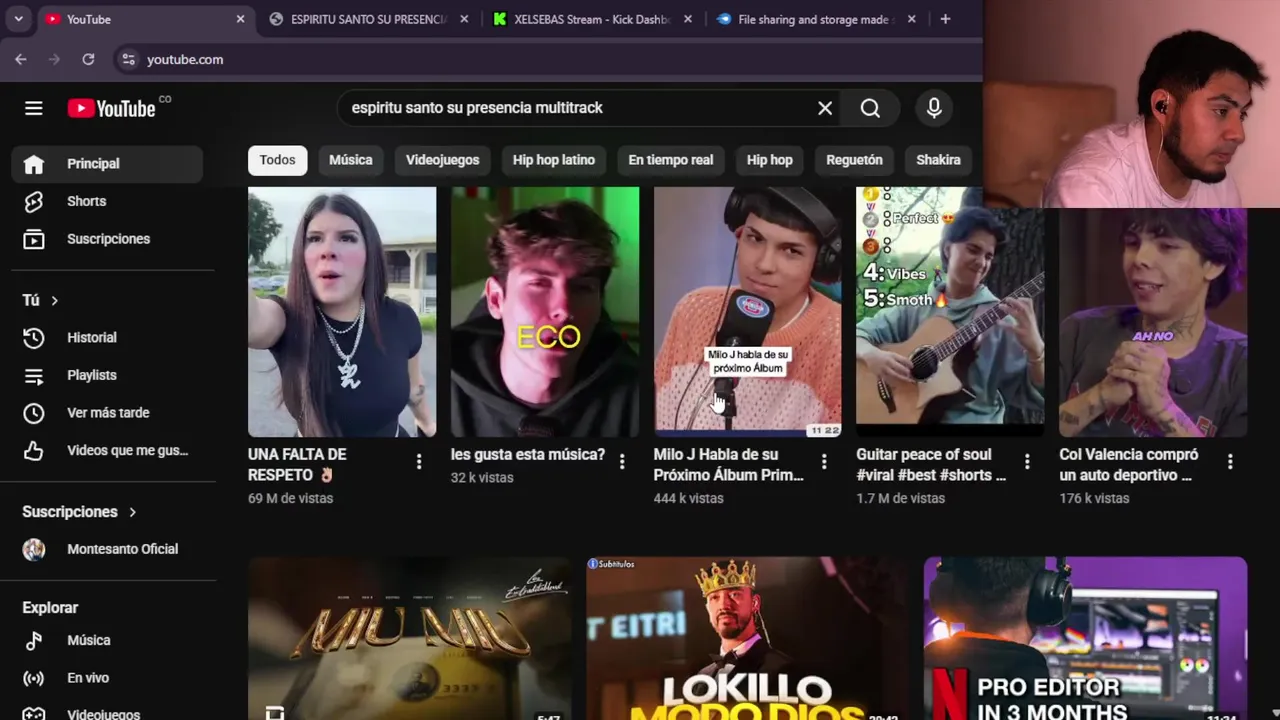Open the guitar playing short thumbnail
This screenshot has width=1280, height=720.
click(950, 312)
